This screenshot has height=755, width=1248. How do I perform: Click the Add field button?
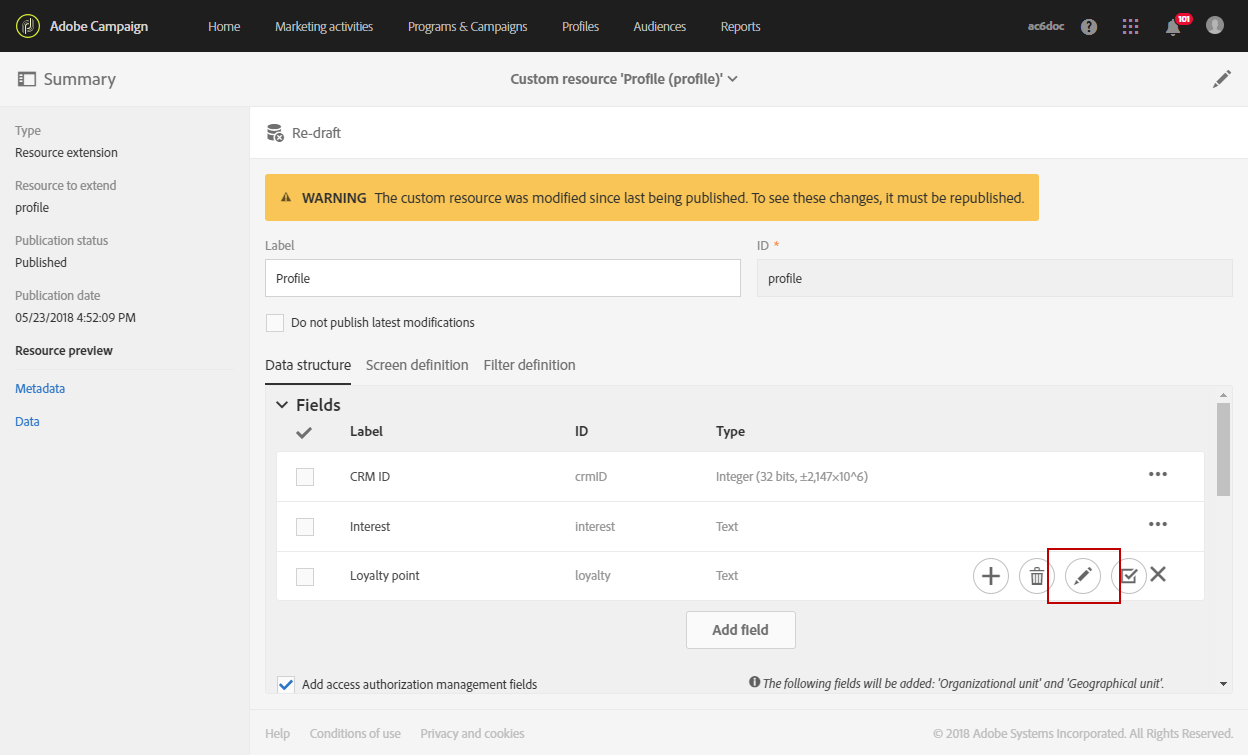(740, 630)
